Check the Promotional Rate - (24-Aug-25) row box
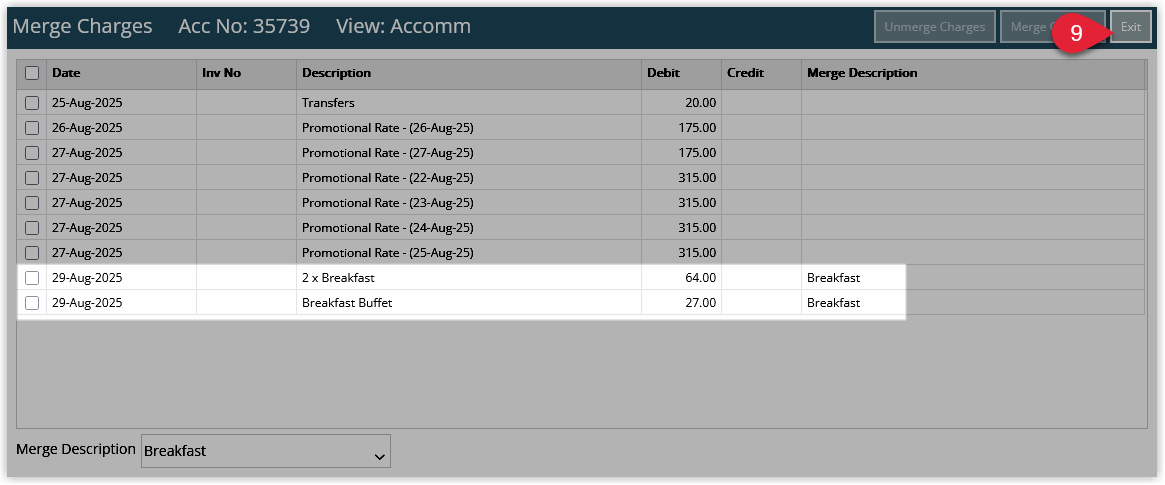This screenshot has width=1165, height=485. tap(32, 228)
